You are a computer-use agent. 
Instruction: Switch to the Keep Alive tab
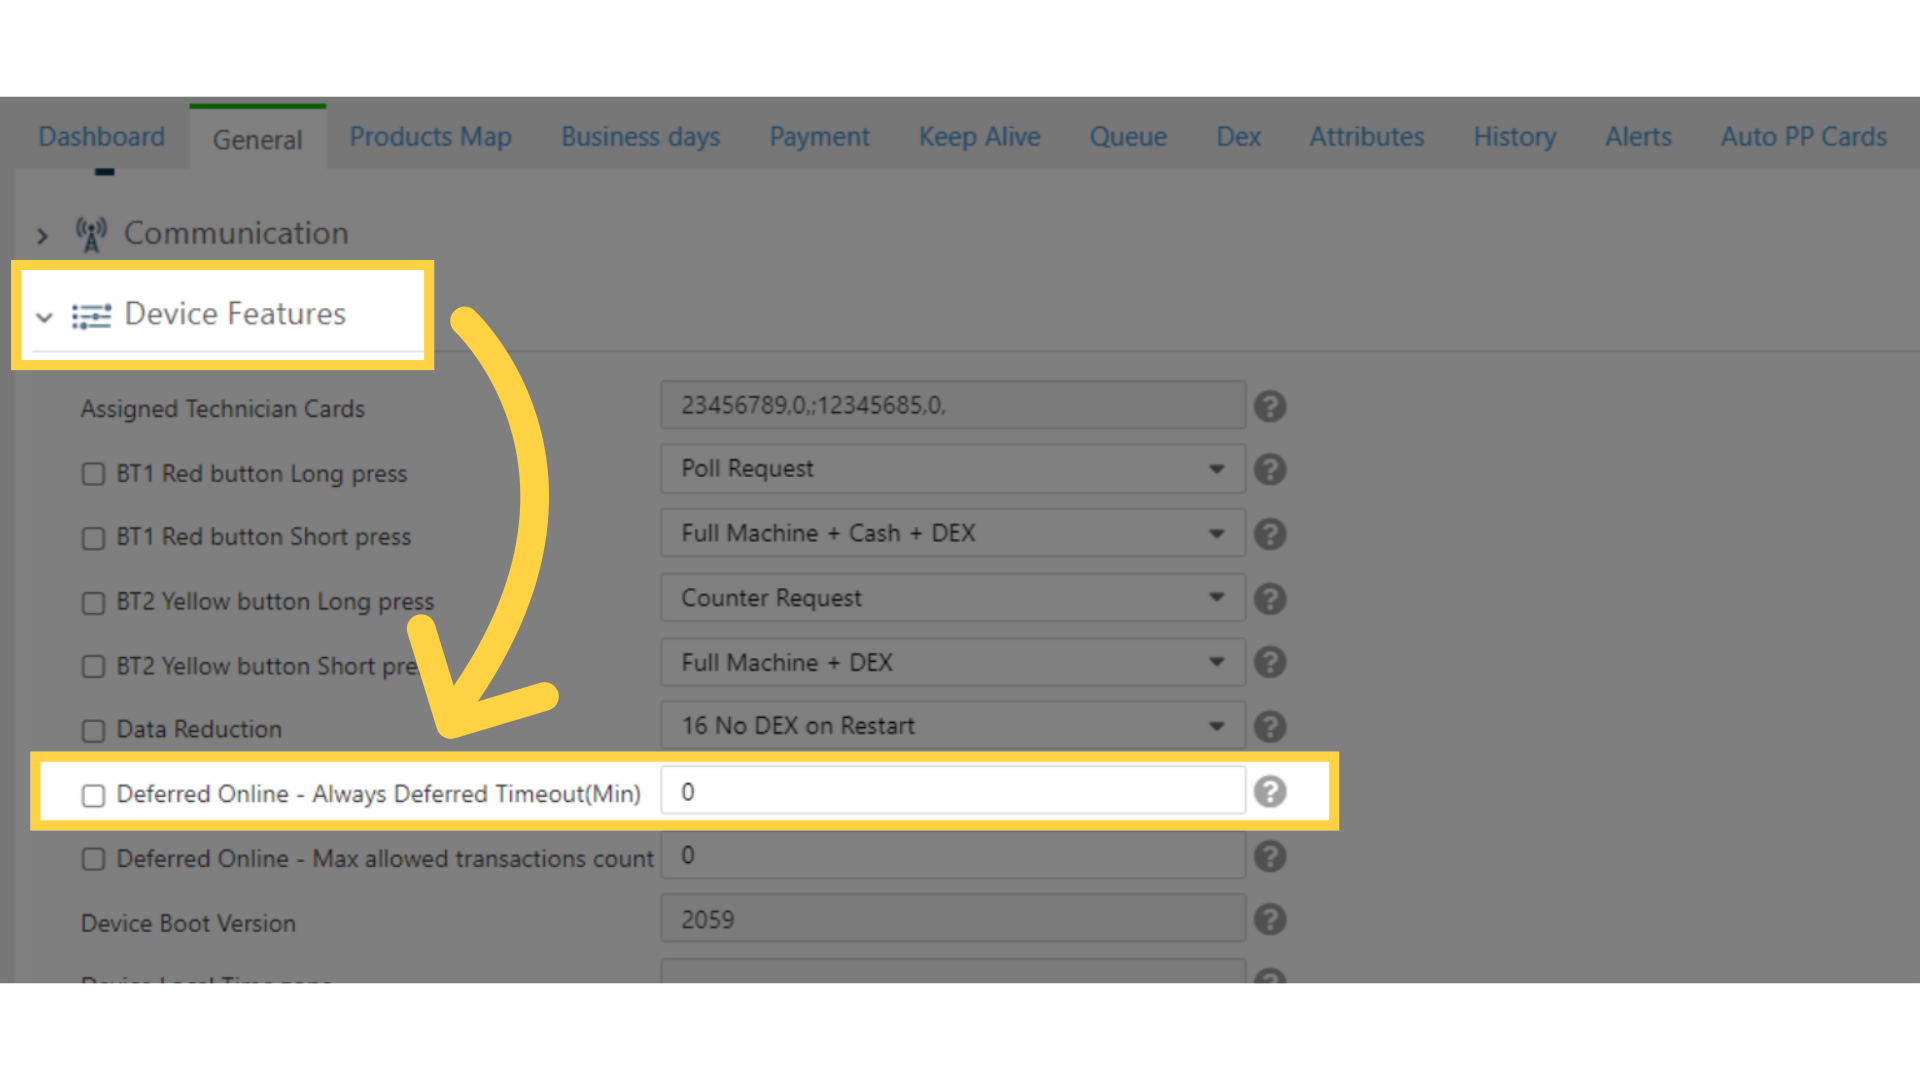click(981, 137)
